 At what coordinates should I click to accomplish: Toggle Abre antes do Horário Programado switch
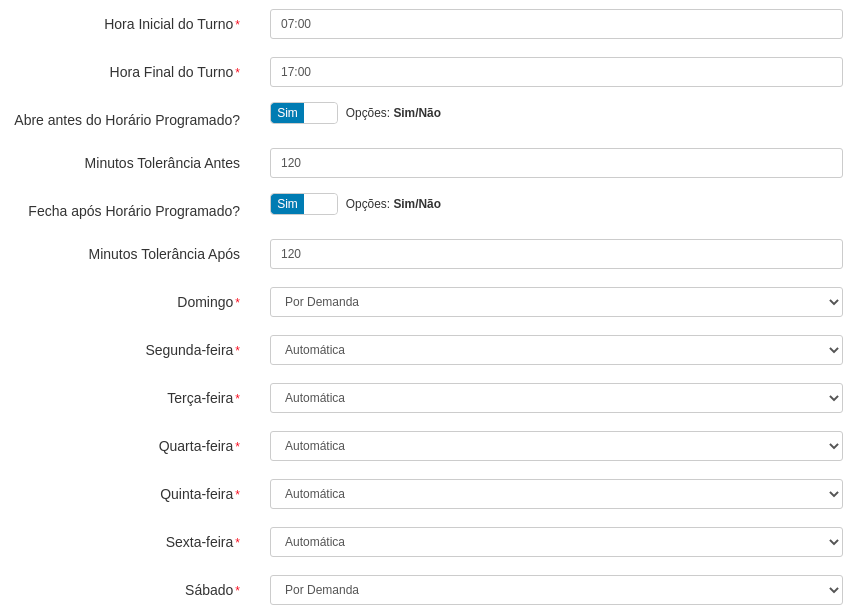pyautogui.click(x=304, y=113)
